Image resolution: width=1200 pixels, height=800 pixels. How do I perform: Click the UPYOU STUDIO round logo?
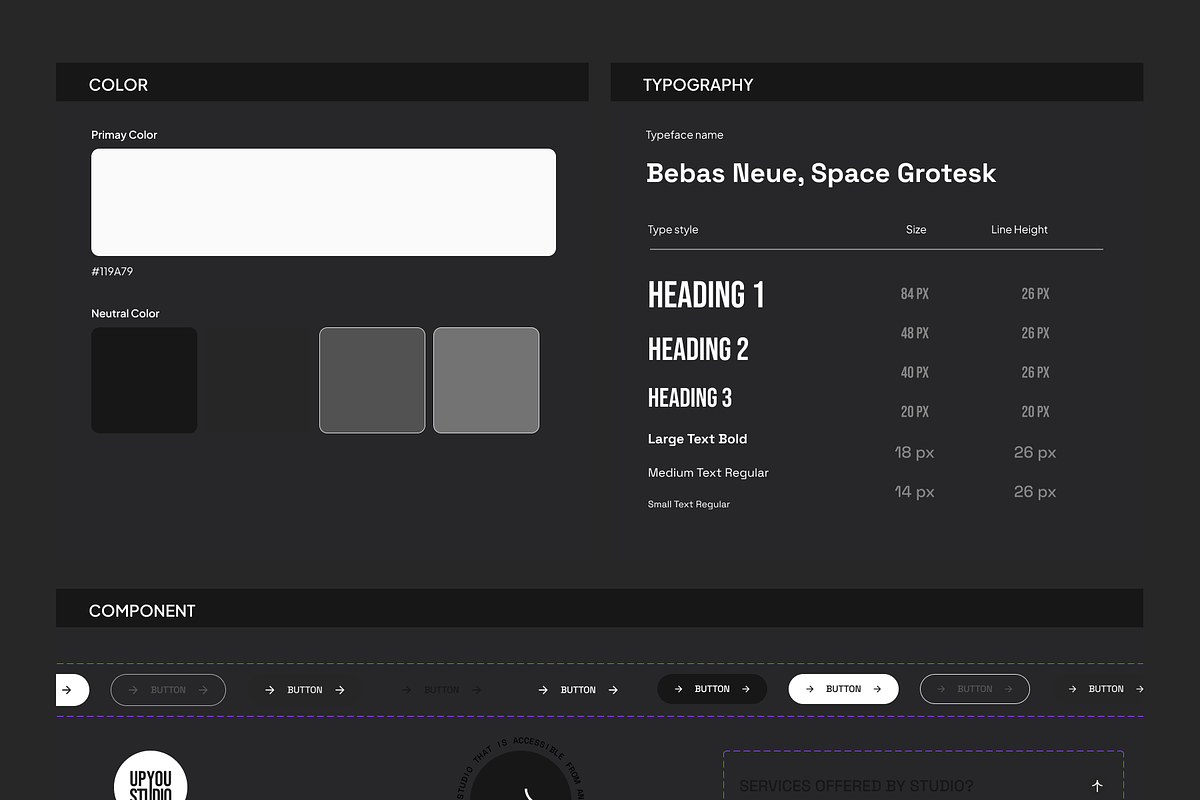coord(151,776)
